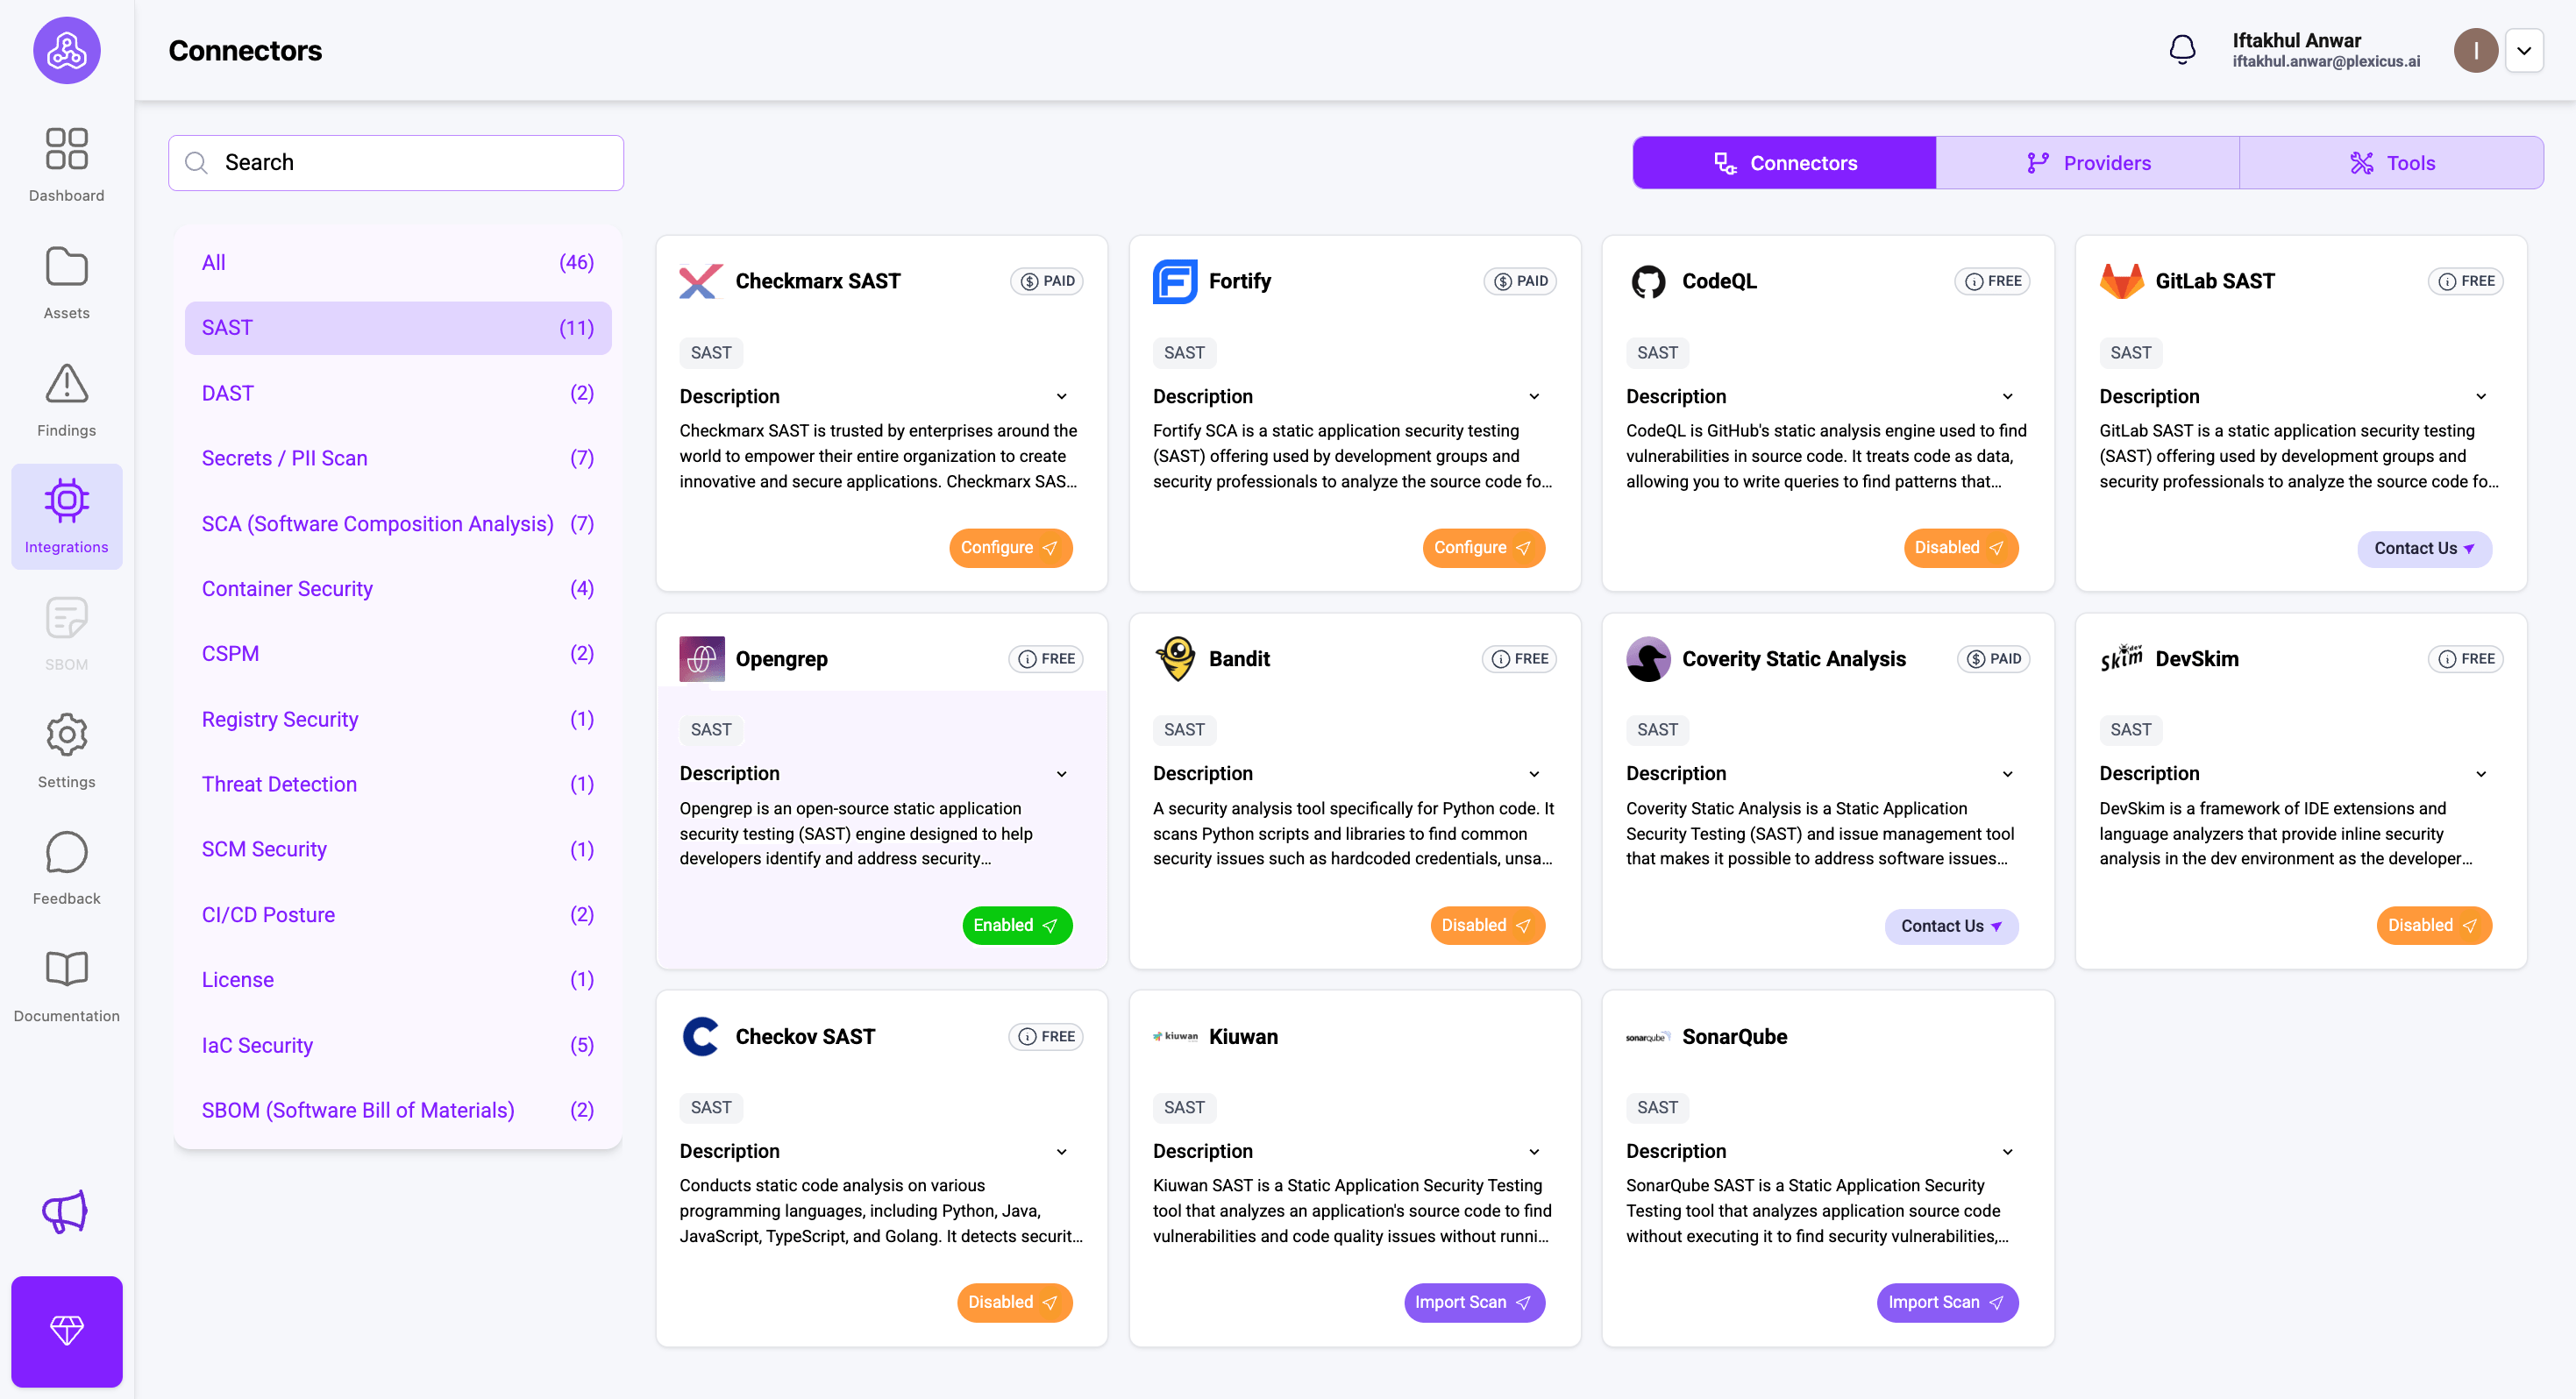Open the Contact Us dropdown for GitLab SAST
The image size is (2576, 1399).
2424,548
